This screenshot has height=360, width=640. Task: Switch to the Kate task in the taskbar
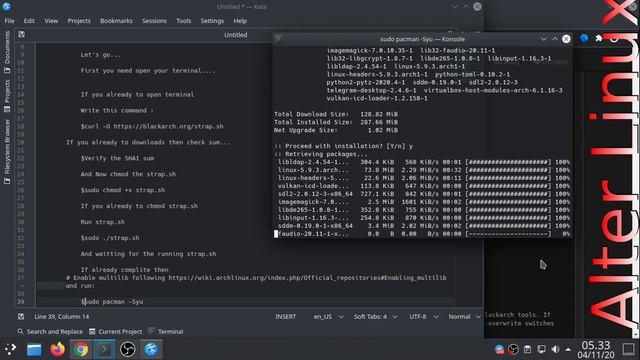tap(151, 349)
